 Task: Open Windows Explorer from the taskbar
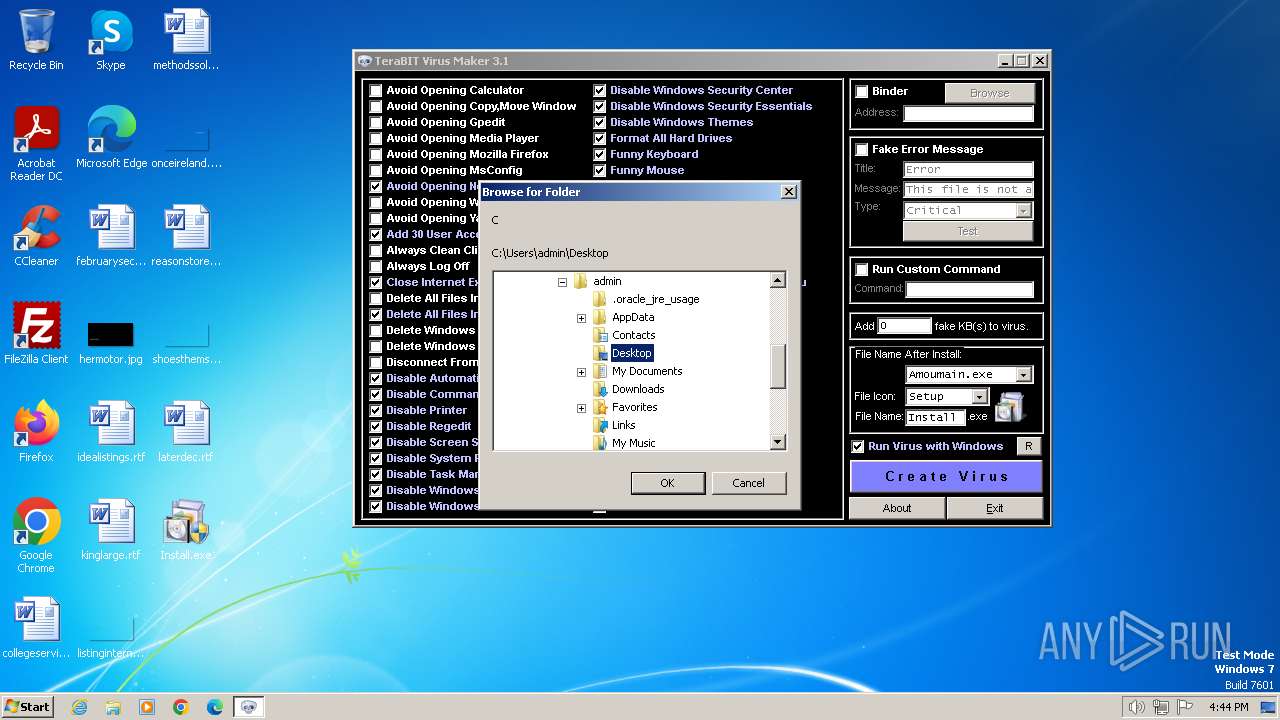click(x=113, y=707)
